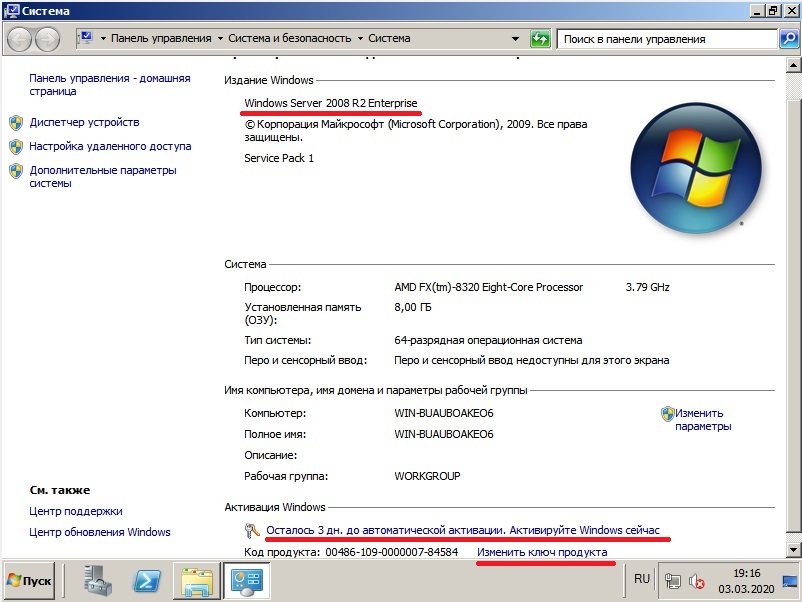The height and width of the screenshot is (602, 802).
Task: Click the computer icon in address bar
Action: pyautogui.click(x=86, y=38)
